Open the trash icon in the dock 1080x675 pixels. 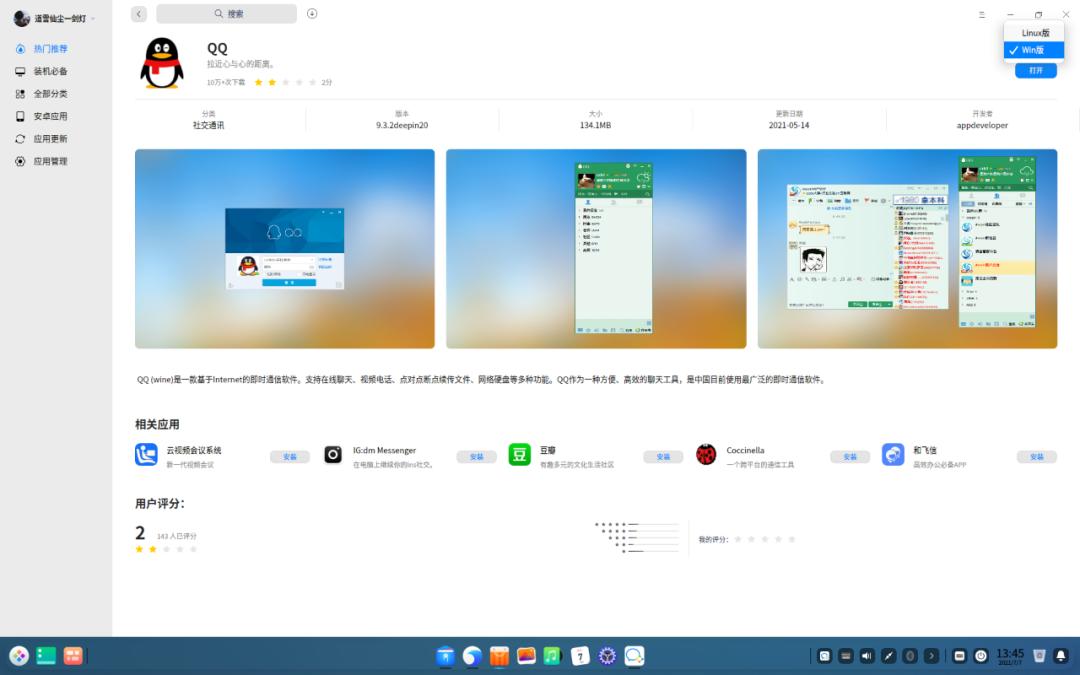(x=1039, y=656)
